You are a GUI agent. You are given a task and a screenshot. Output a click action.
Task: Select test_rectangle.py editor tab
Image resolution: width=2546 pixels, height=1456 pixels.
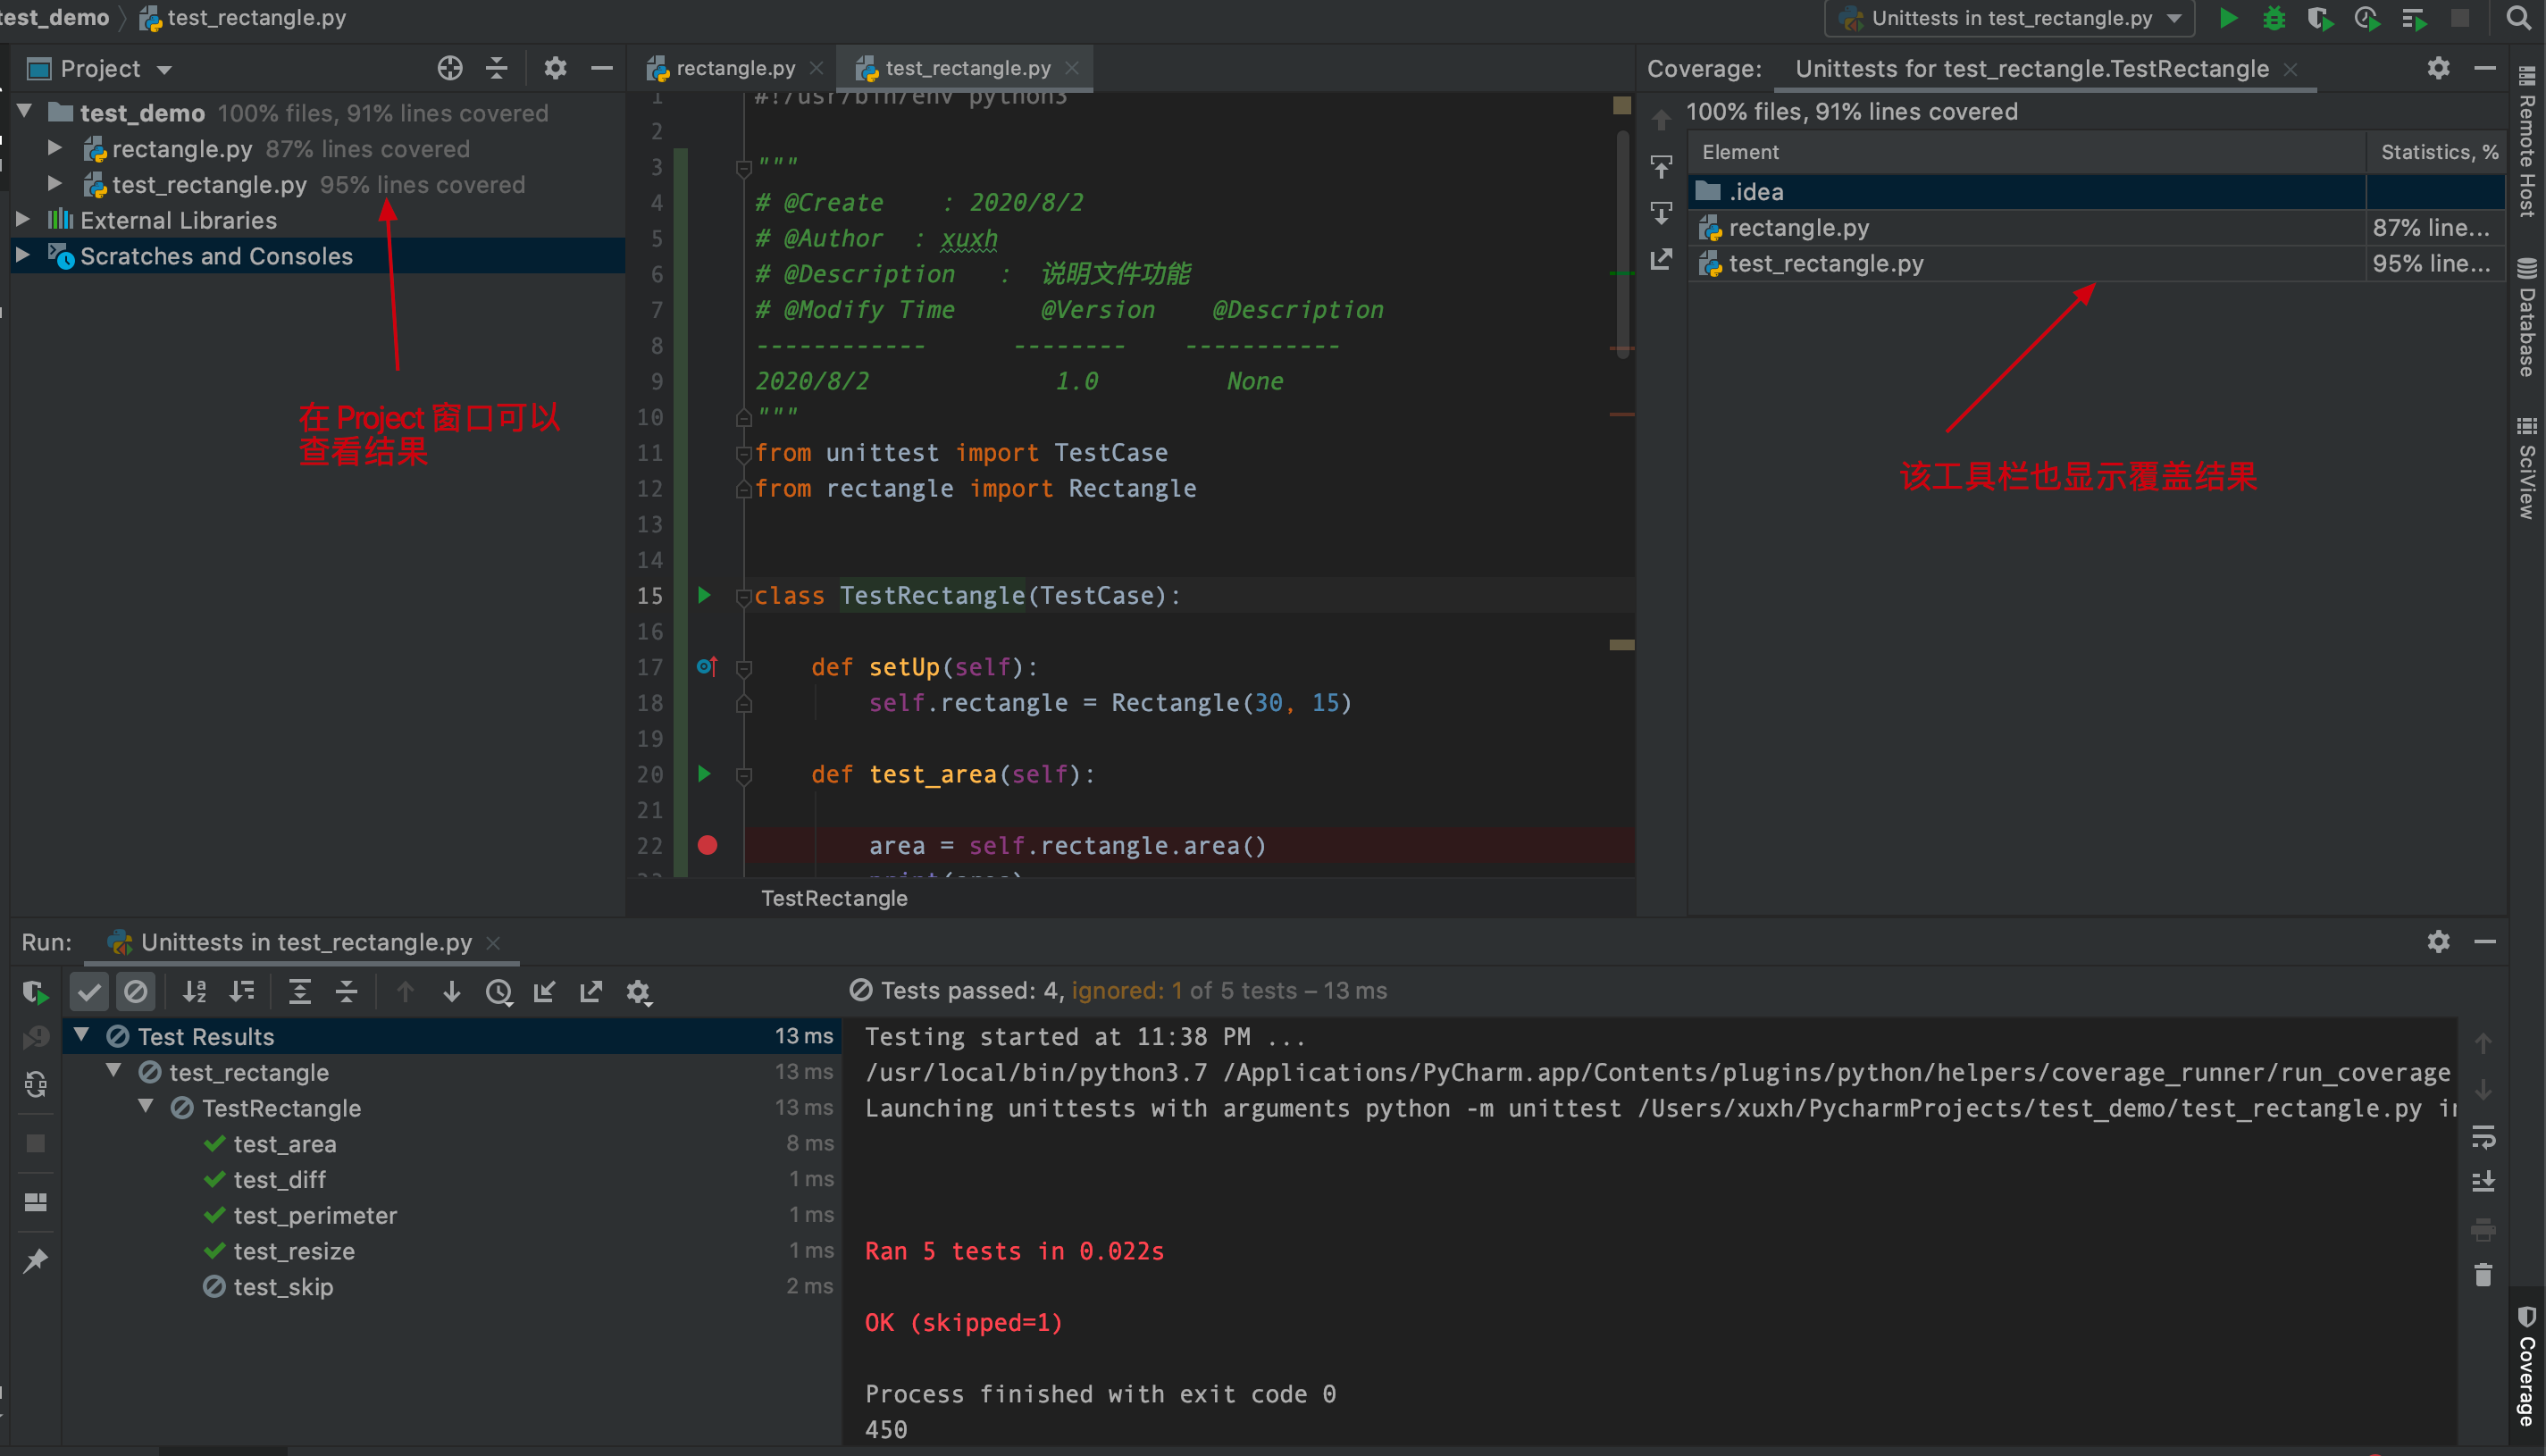pos(966,68)
